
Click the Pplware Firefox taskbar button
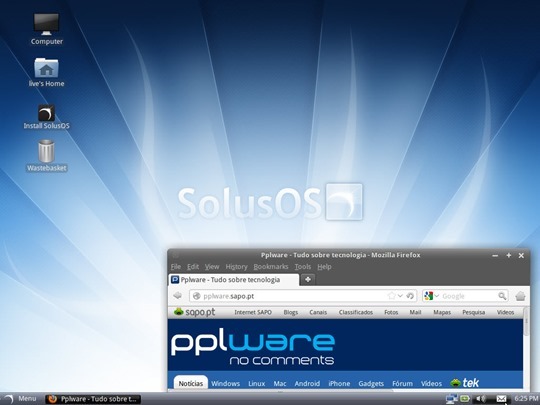93,399
